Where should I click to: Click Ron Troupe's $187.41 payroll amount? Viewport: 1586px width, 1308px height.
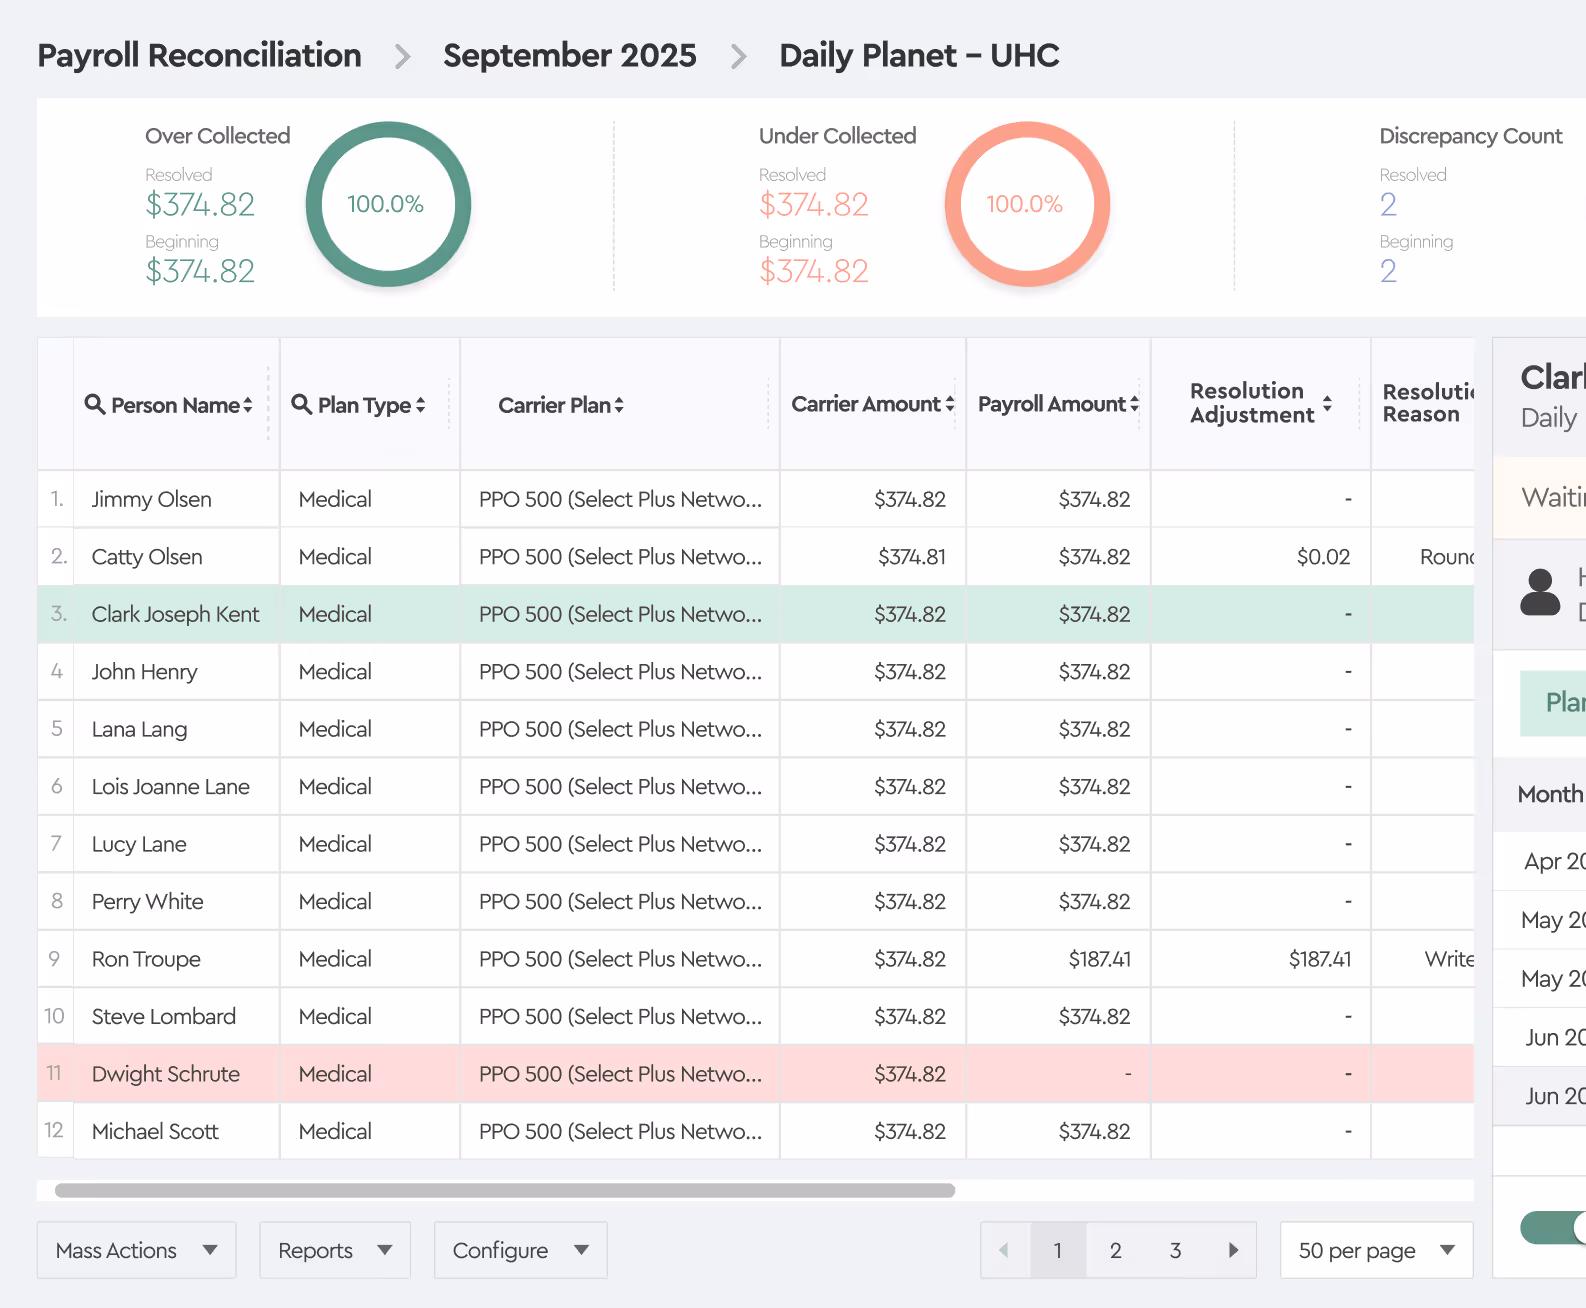click(x=1100, y=959)
